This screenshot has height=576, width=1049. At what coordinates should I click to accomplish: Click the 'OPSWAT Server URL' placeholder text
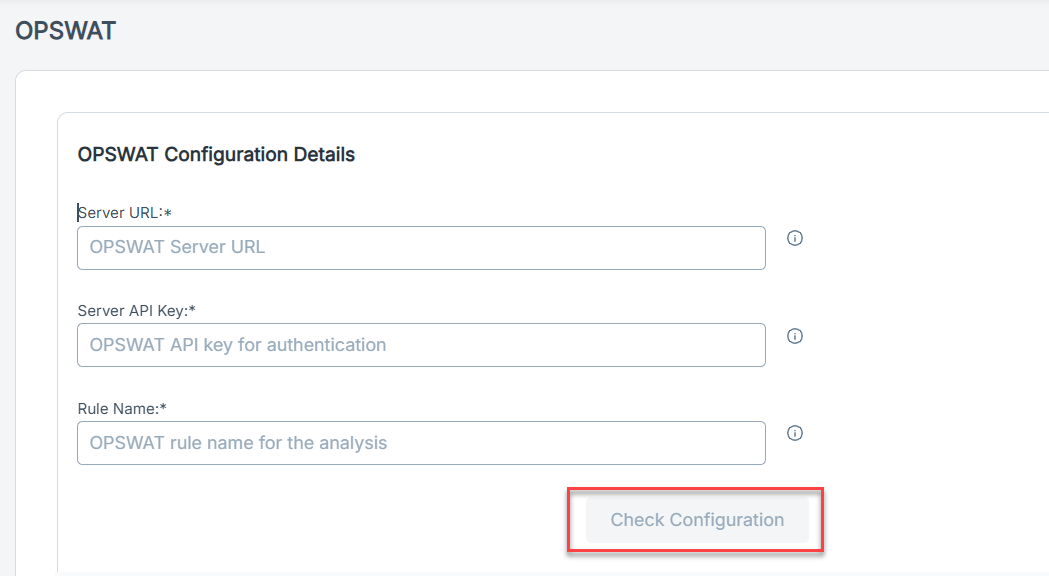click(x=177, y=247)
